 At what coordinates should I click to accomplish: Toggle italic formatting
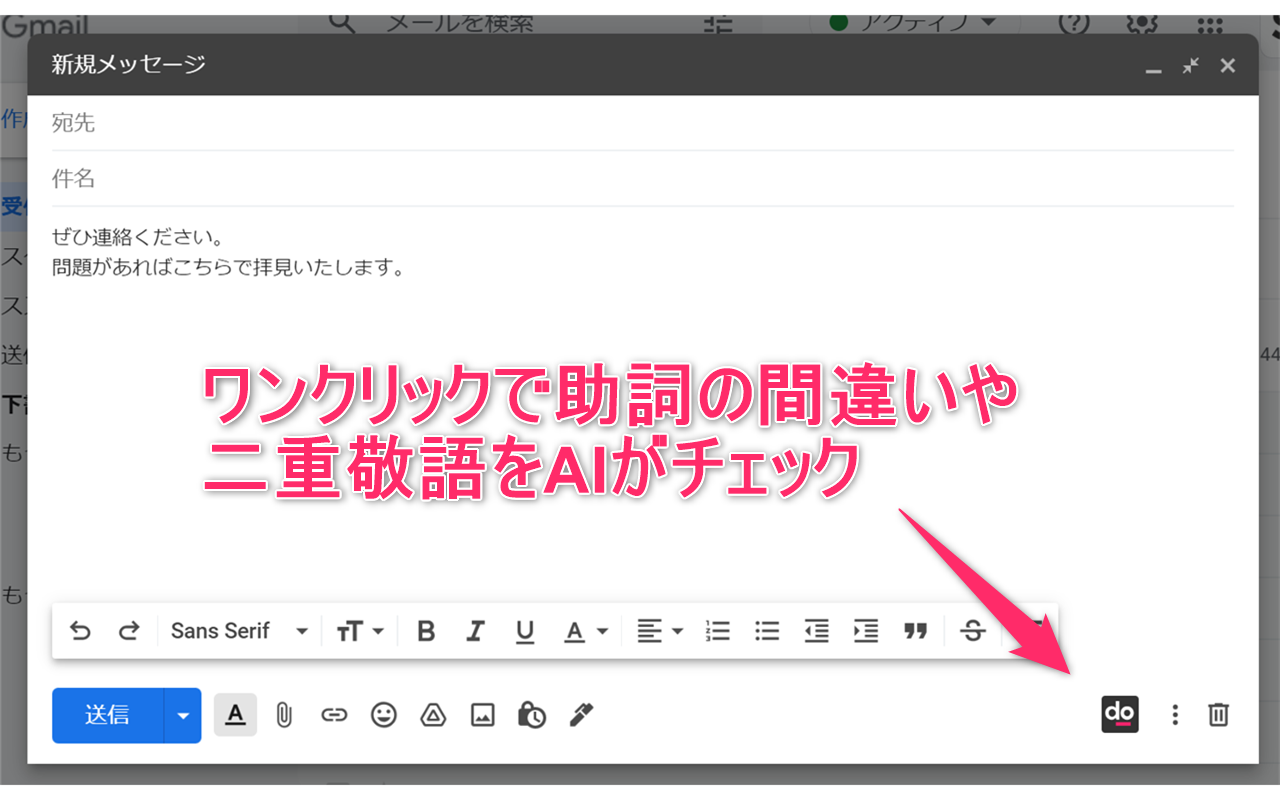pyautogui.click(x=475, y=631)
